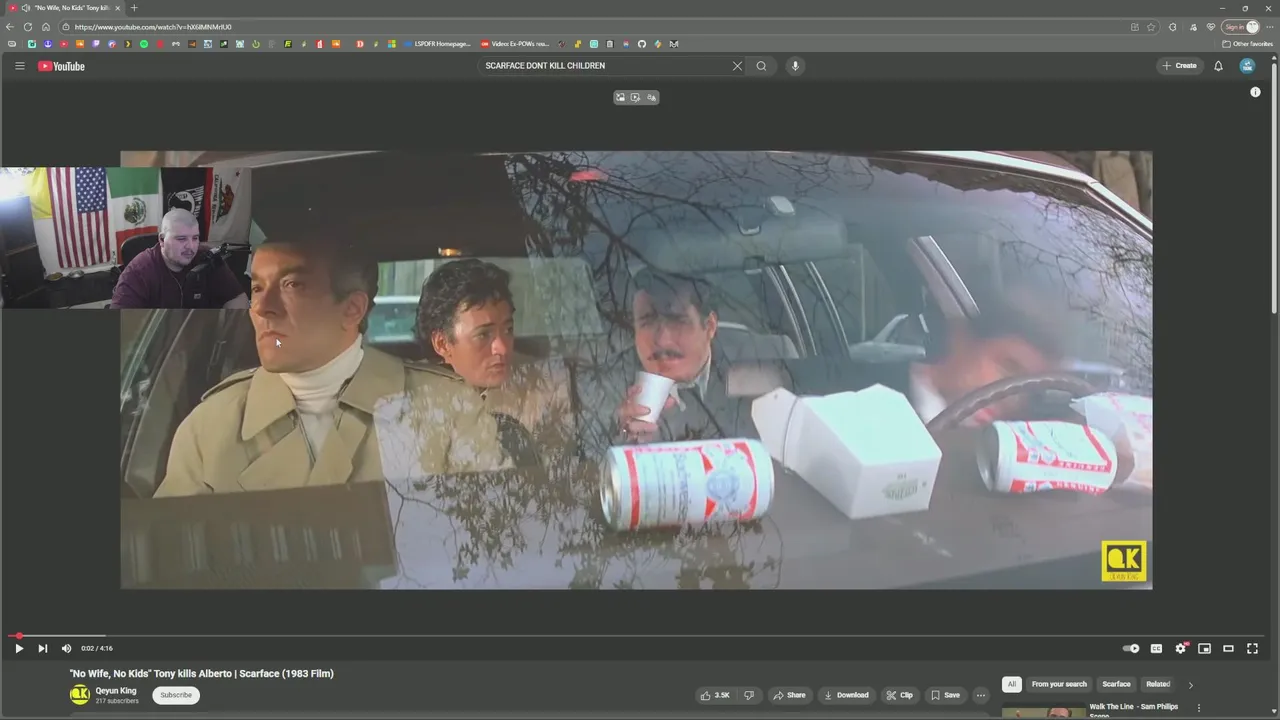Open browser home page
The height and width of the screenshot is (720, 1280).
point(45,27)
